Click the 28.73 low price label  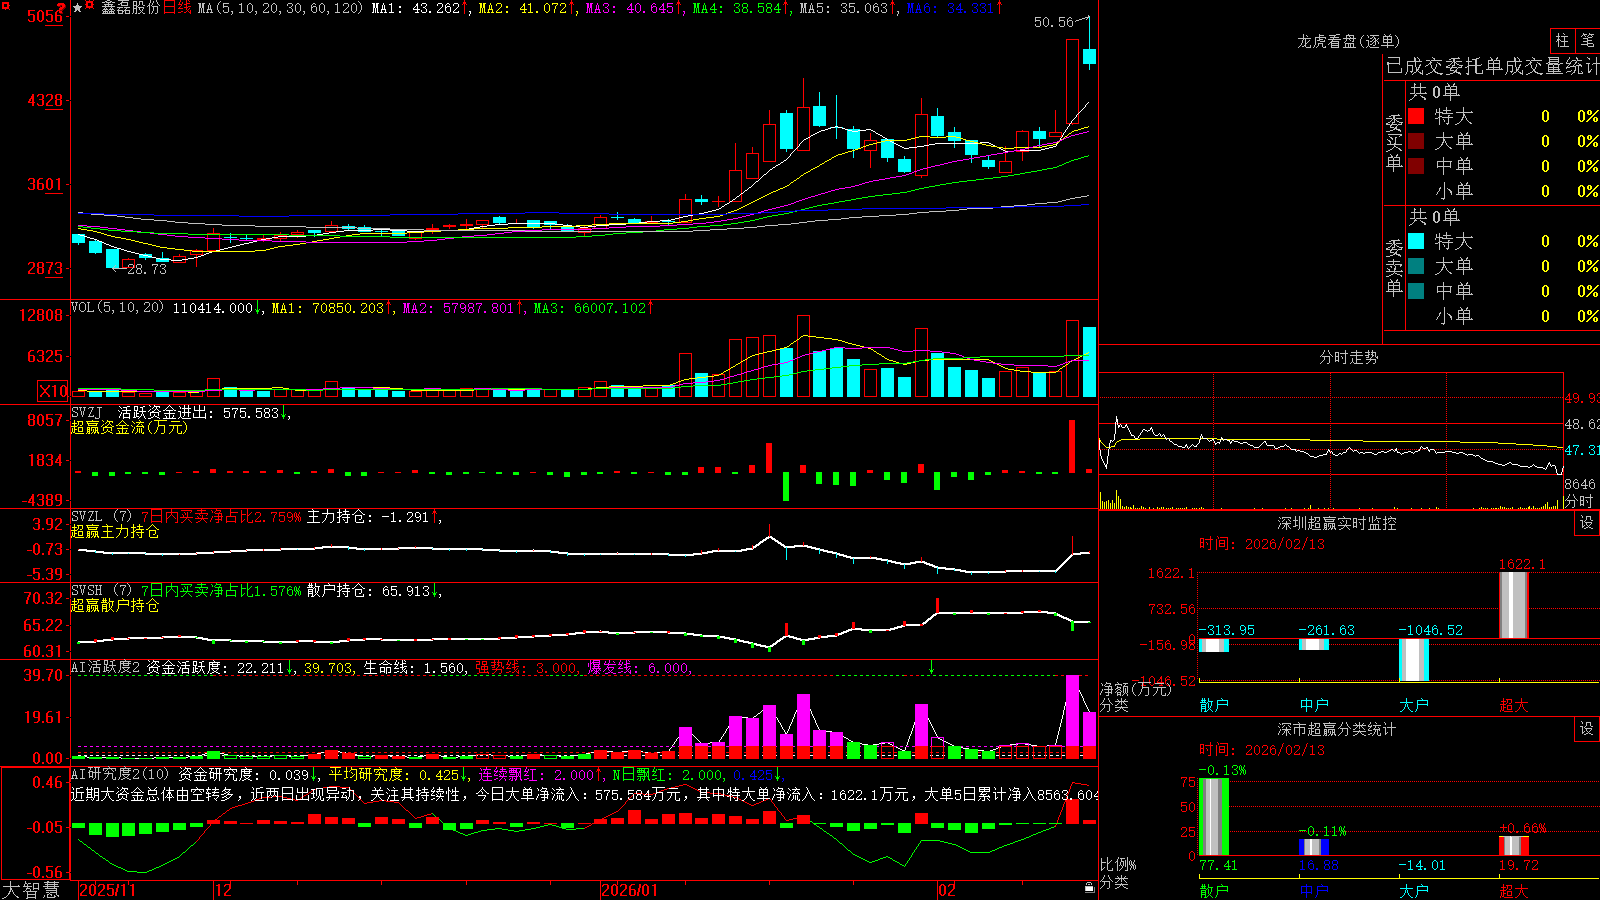(x=147, y=269)
